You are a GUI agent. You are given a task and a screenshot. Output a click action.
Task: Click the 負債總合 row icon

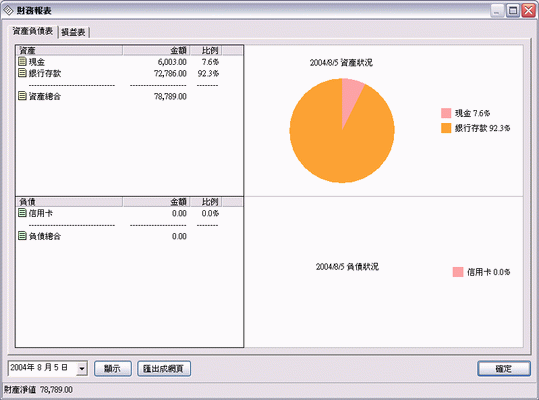pos(22,236)
